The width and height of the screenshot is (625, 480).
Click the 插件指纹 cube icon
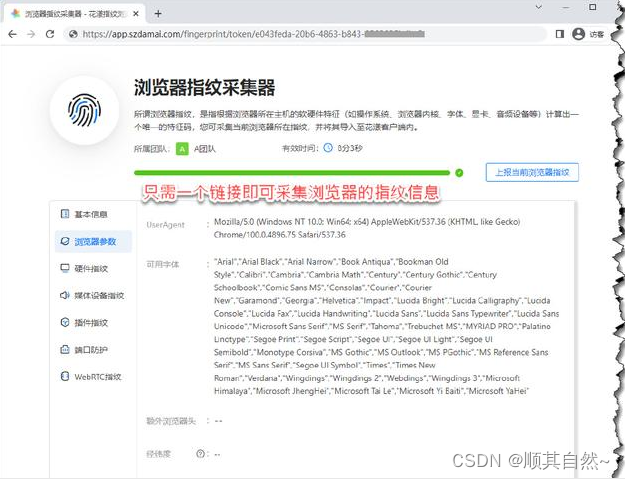[x=65, y=322]
